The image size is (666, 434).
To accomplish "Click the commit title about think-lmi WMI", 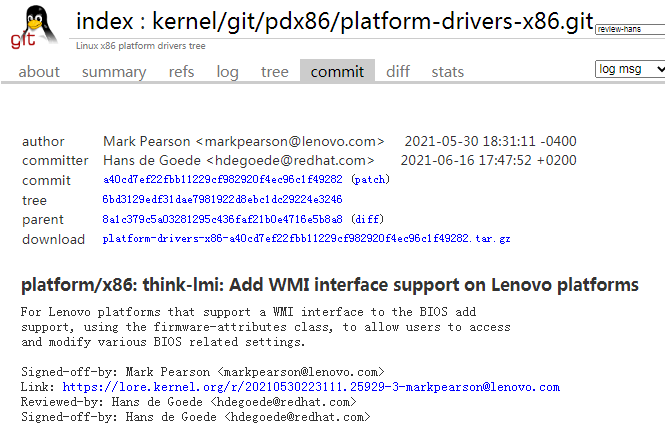I will pos(330,285).
